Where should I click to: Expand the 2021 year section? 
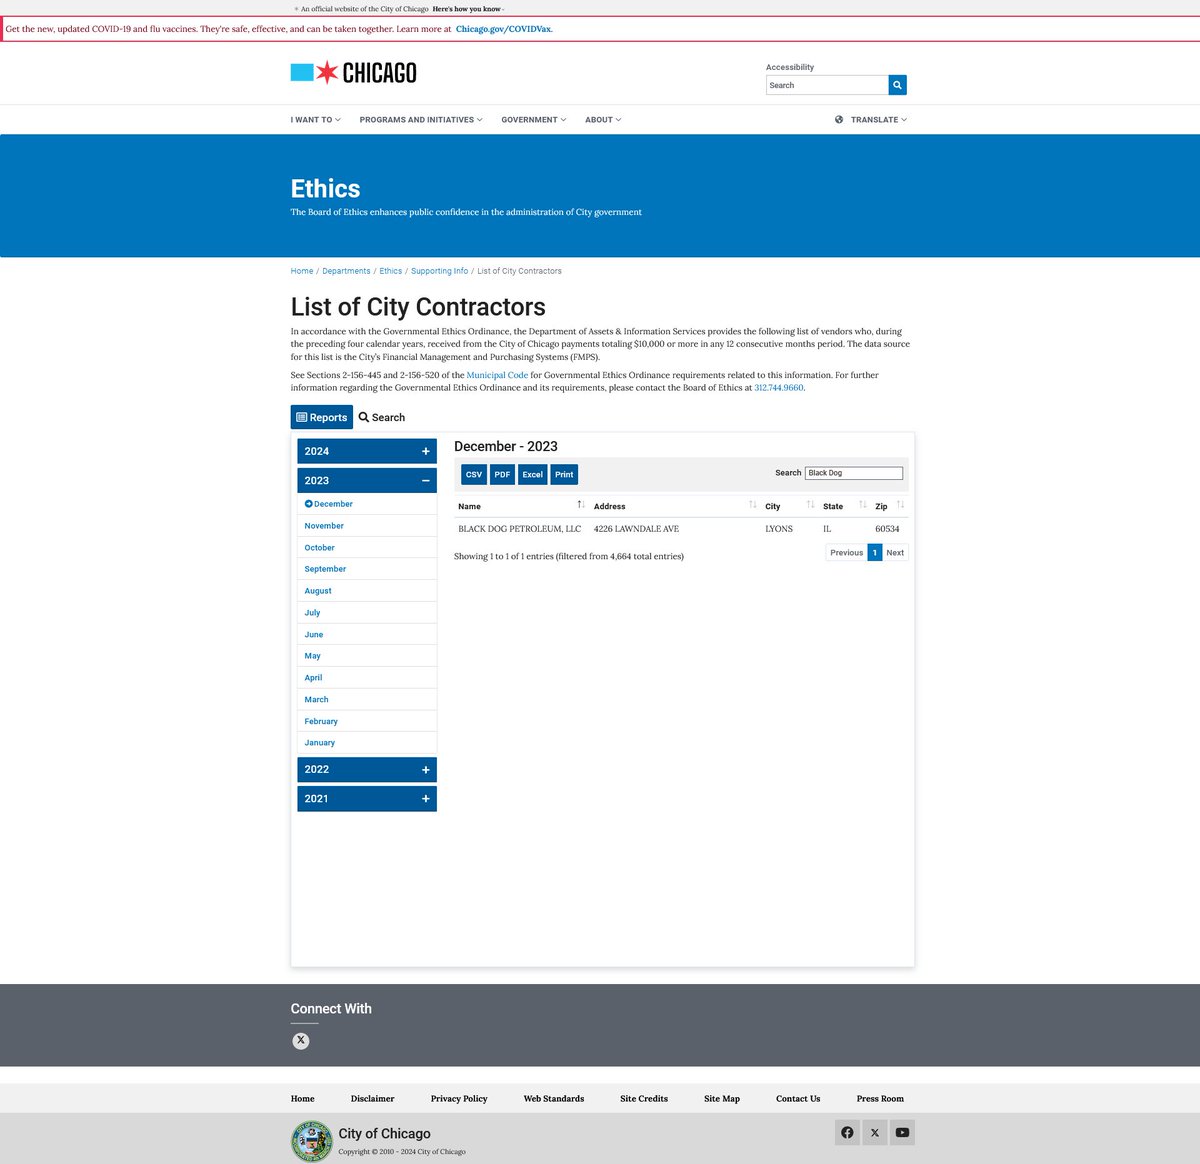(x=367, y=798)
